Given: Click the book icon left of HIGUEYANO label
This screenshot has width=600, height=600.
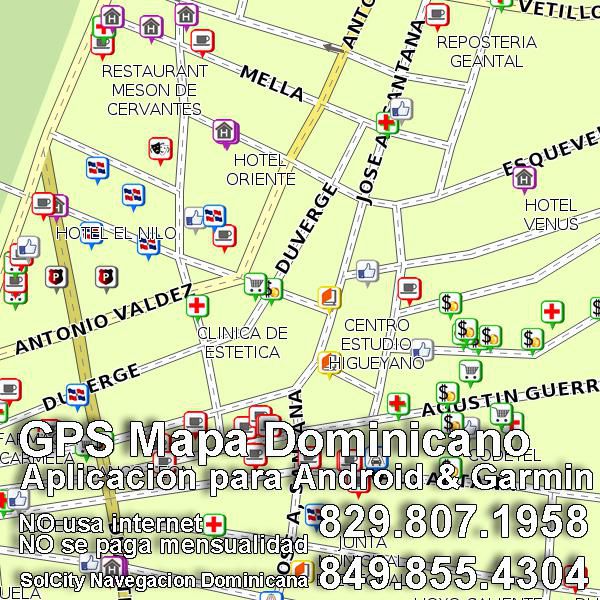Looking at the screenshot, I should coord(328,362).
